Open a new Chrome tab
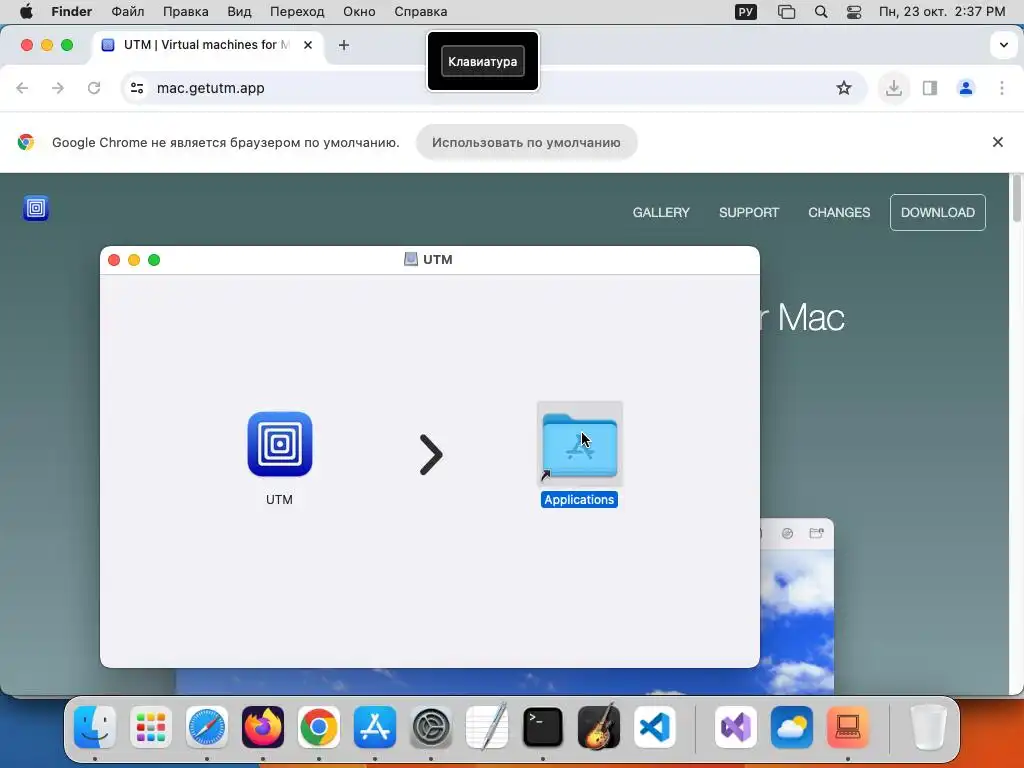This screenshot has height=768, width=1024. 344,45
